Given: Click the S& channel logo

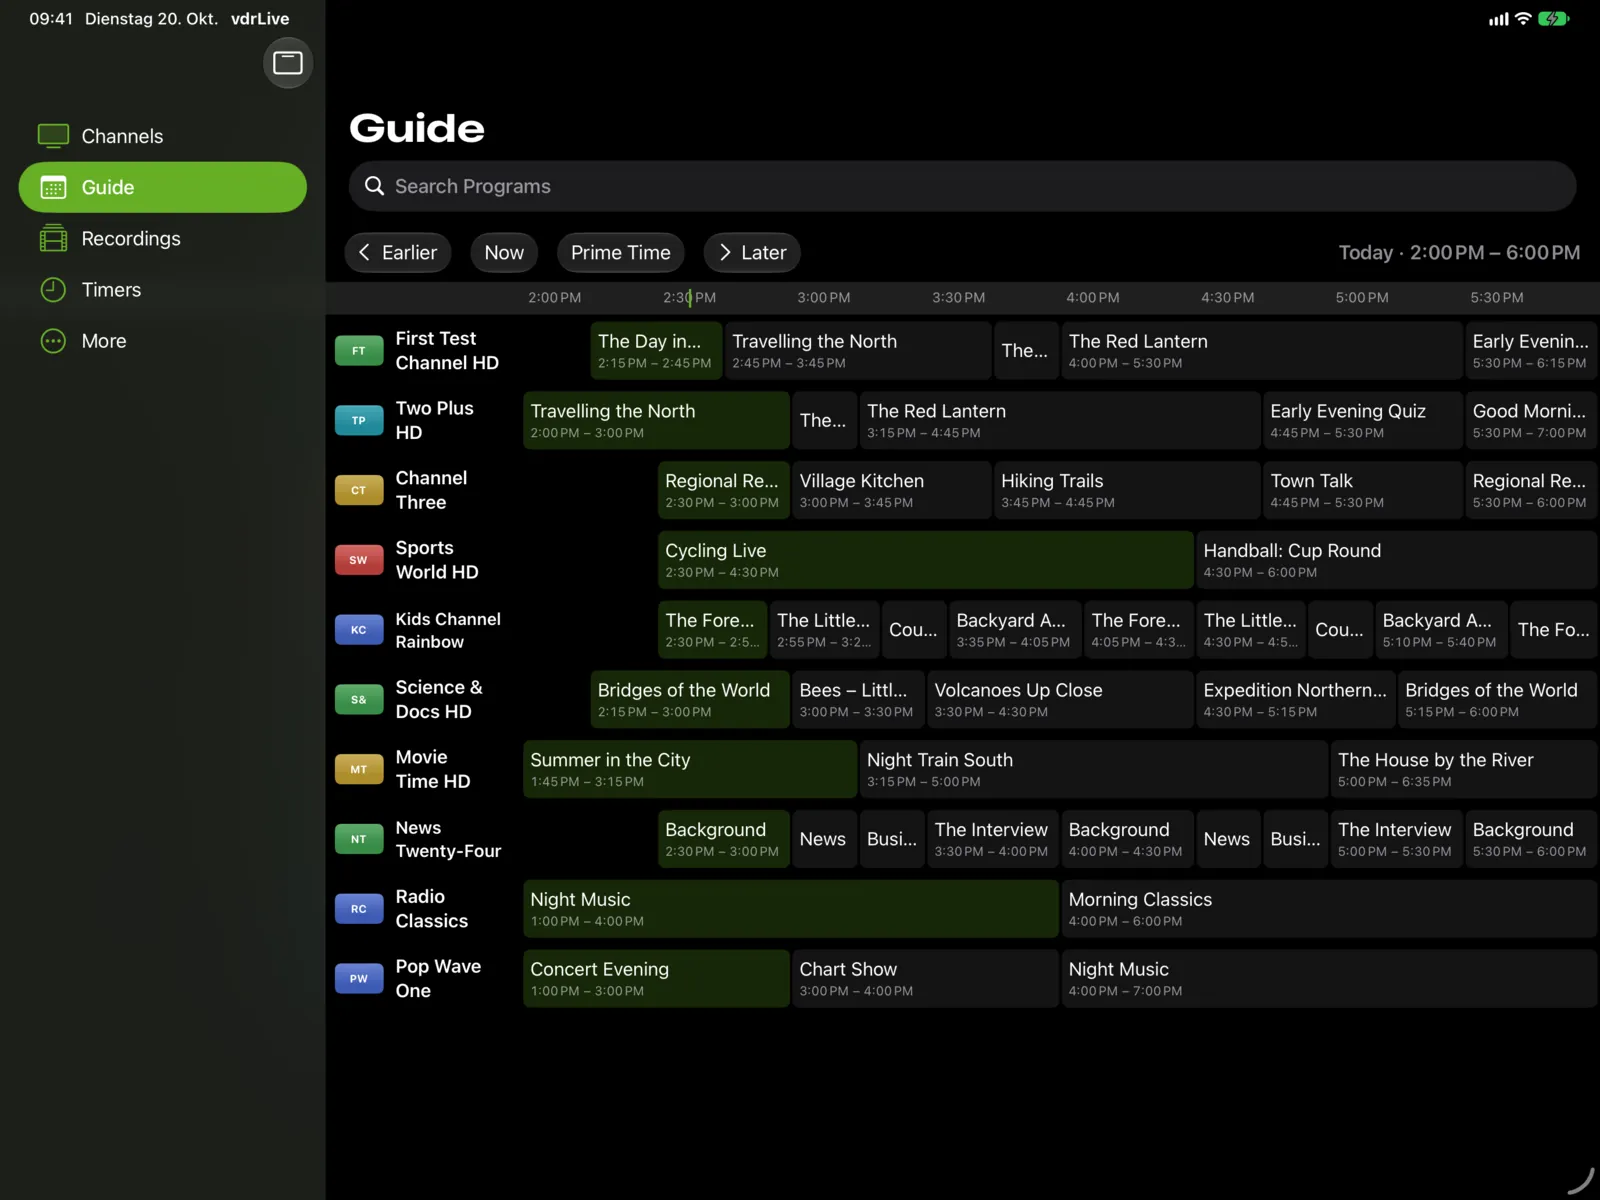Looking at the screenshot, I should (359, 700).
